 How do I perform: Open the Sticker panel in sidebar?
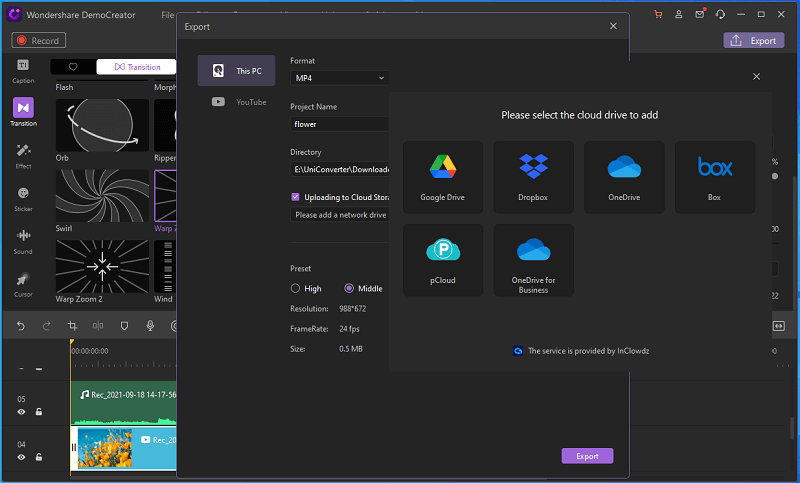(x=23, y=198)
